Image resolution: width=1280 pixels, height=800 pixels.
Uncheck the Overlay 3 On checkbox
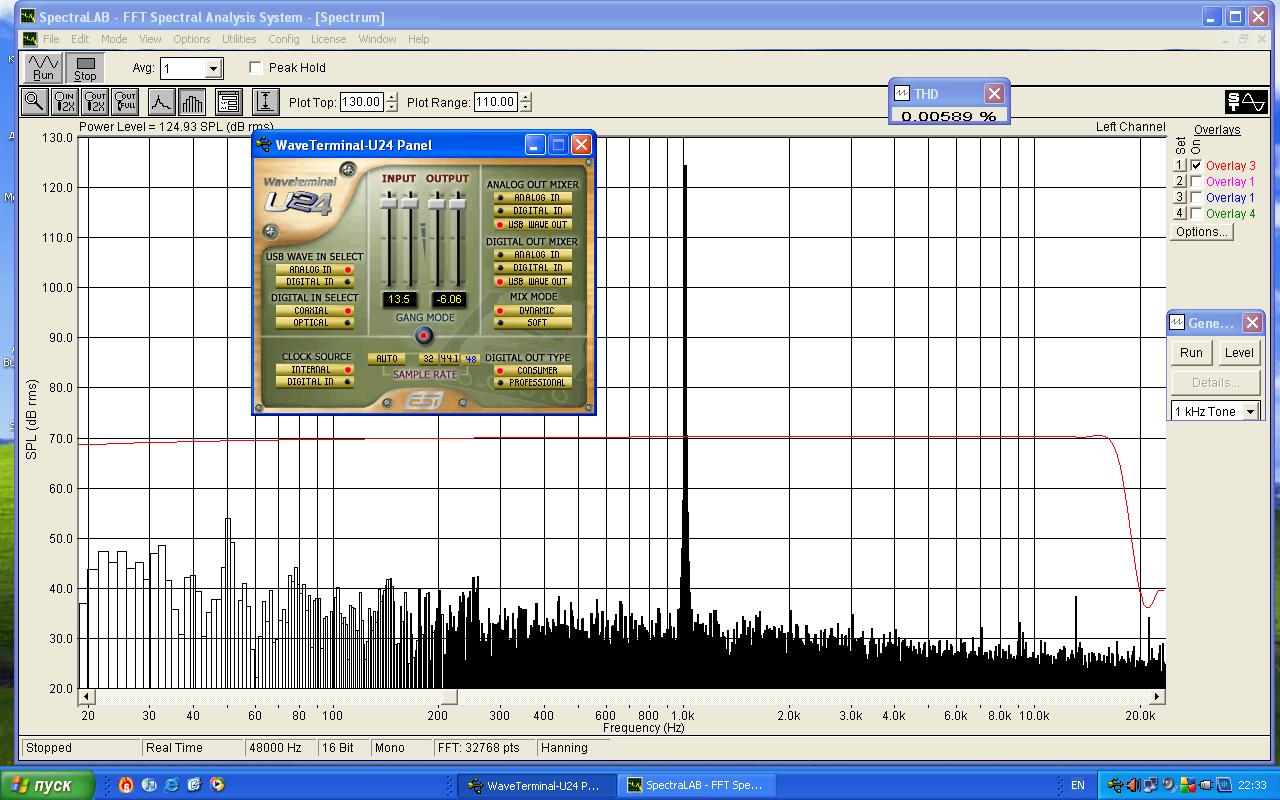(x=1196, y=165)
